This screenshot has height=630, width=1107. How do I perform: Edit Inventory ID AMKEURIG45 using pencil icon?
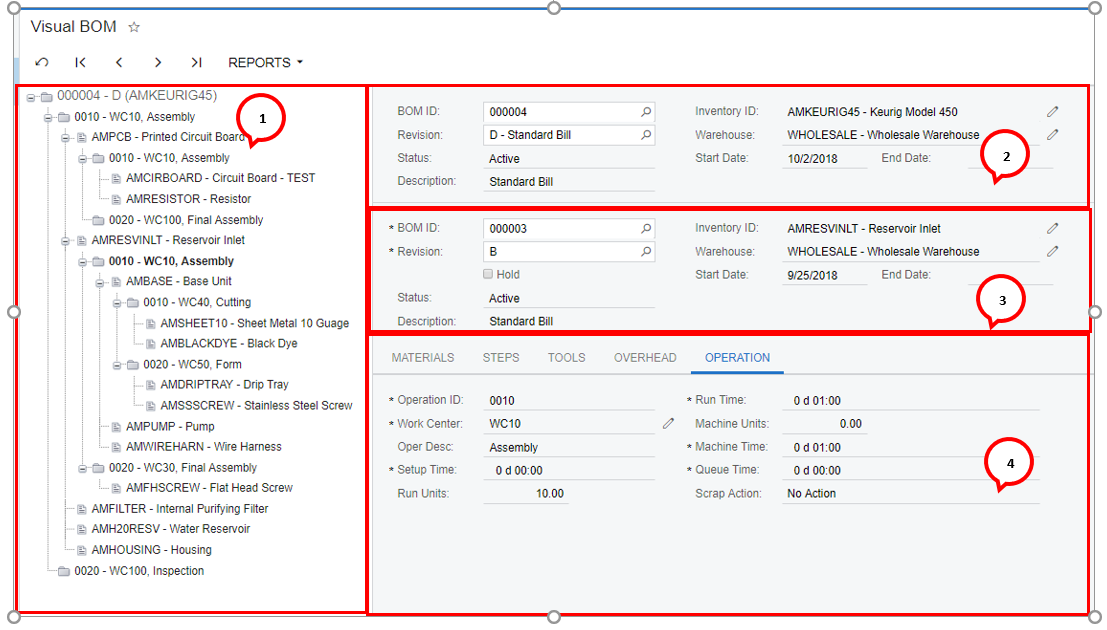click(1052, 112)
